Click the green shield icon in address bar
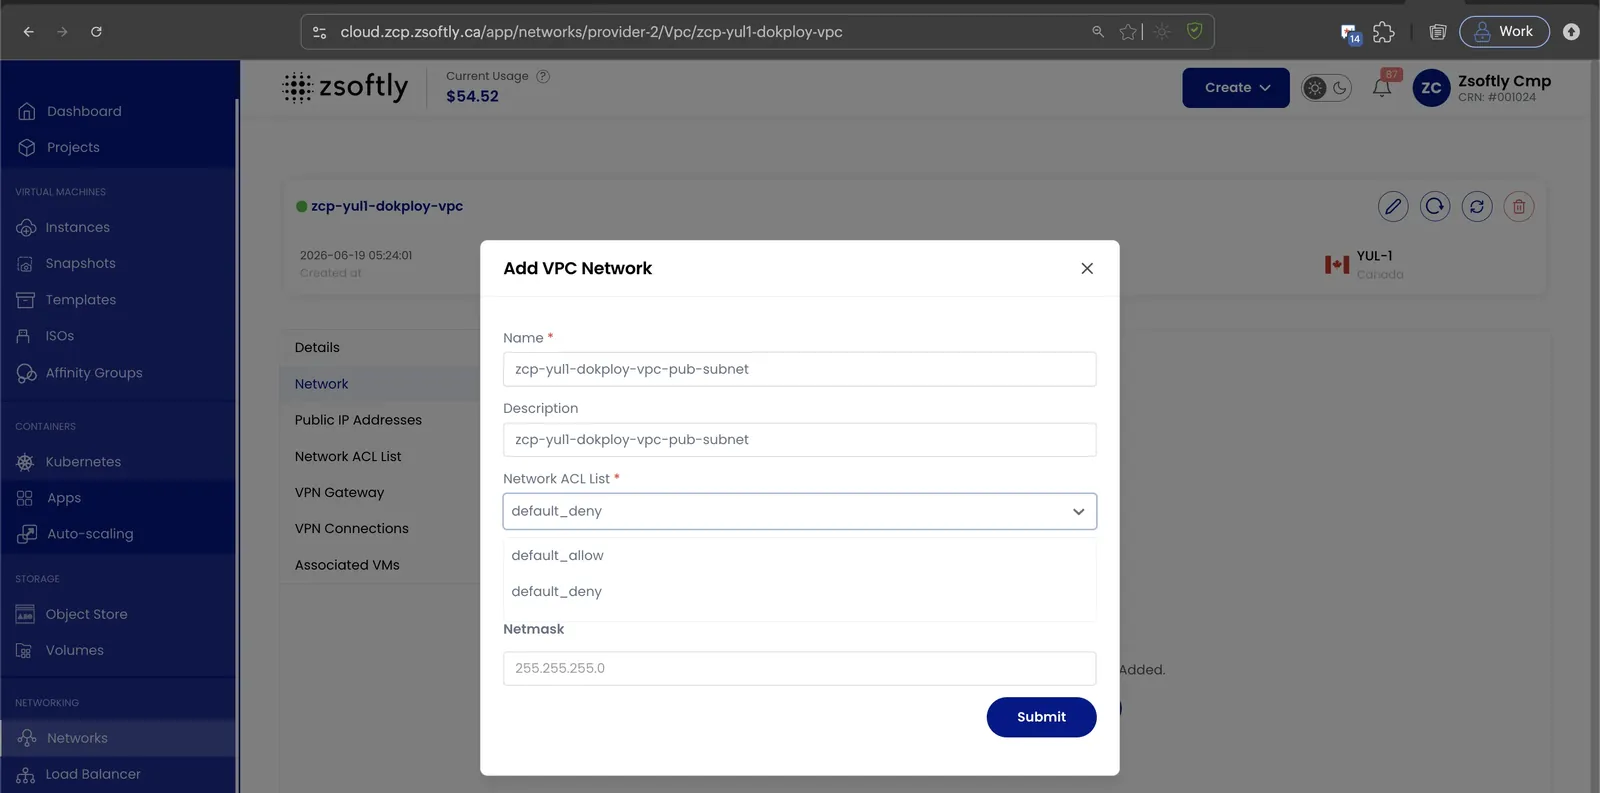 pos(1194,32)
